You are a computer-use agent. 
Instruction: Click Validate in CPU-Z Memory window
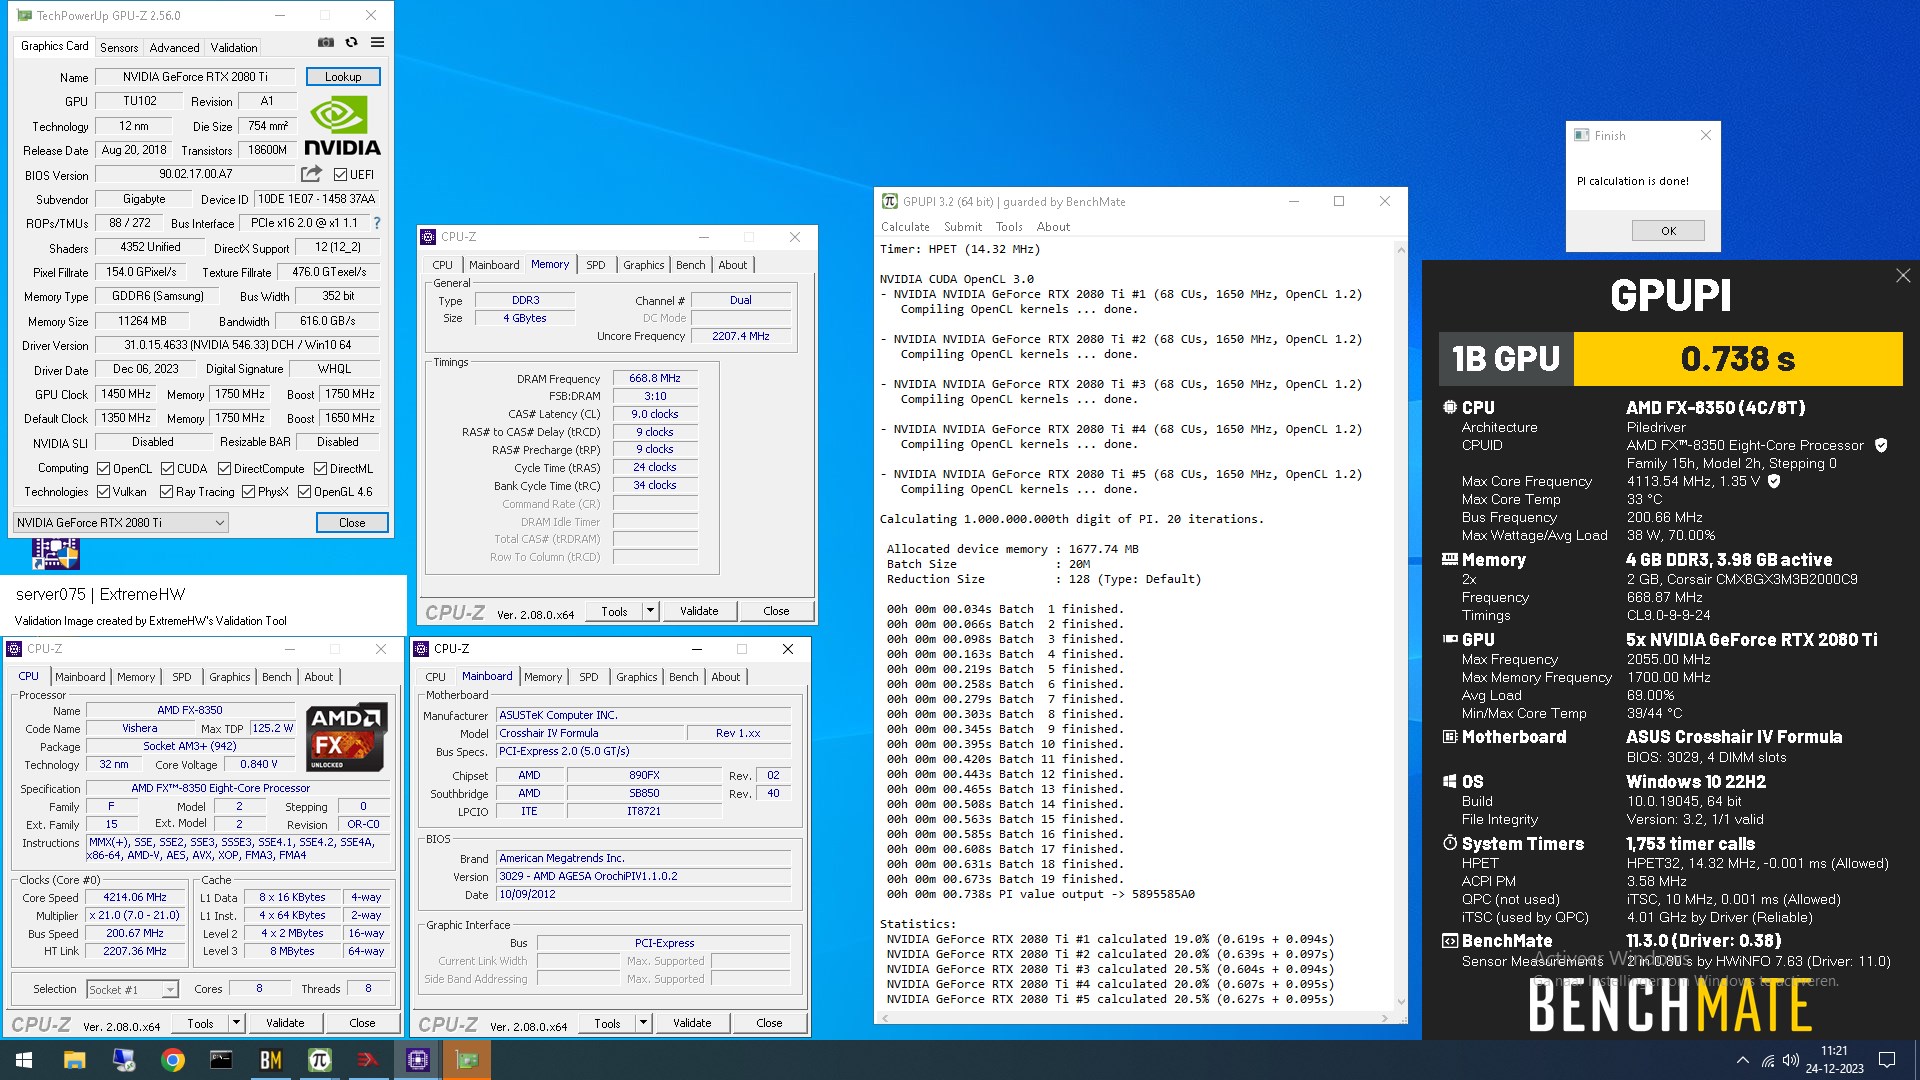699,611
